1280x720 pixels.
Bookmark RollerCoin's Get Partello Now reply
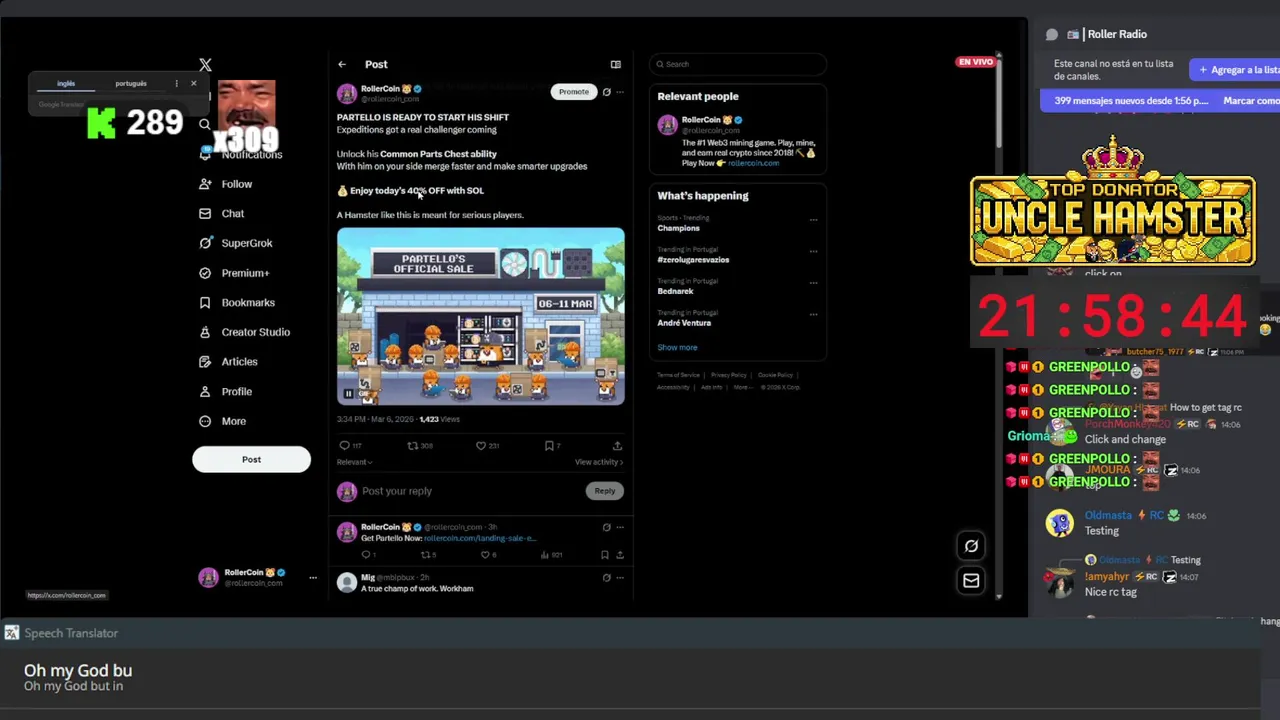coord(604,555)
